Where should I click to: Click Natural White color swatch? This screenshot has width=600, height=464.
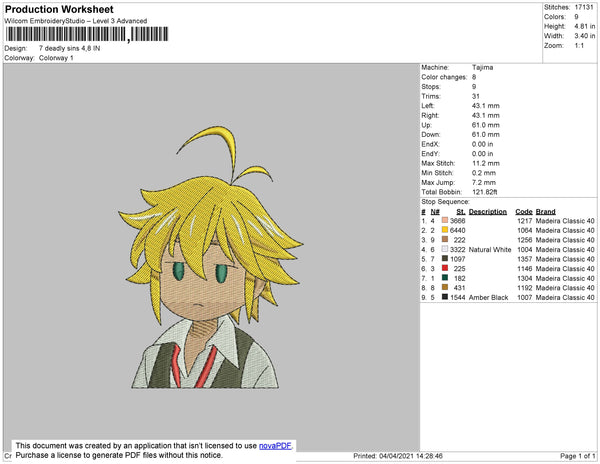coord(445,249)
